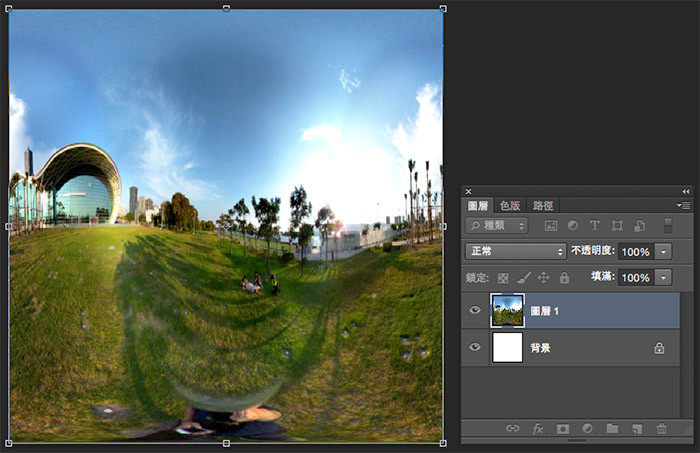Create a new group with folder icon
Screen dimensions: 700x453
[x=612, y=428]
